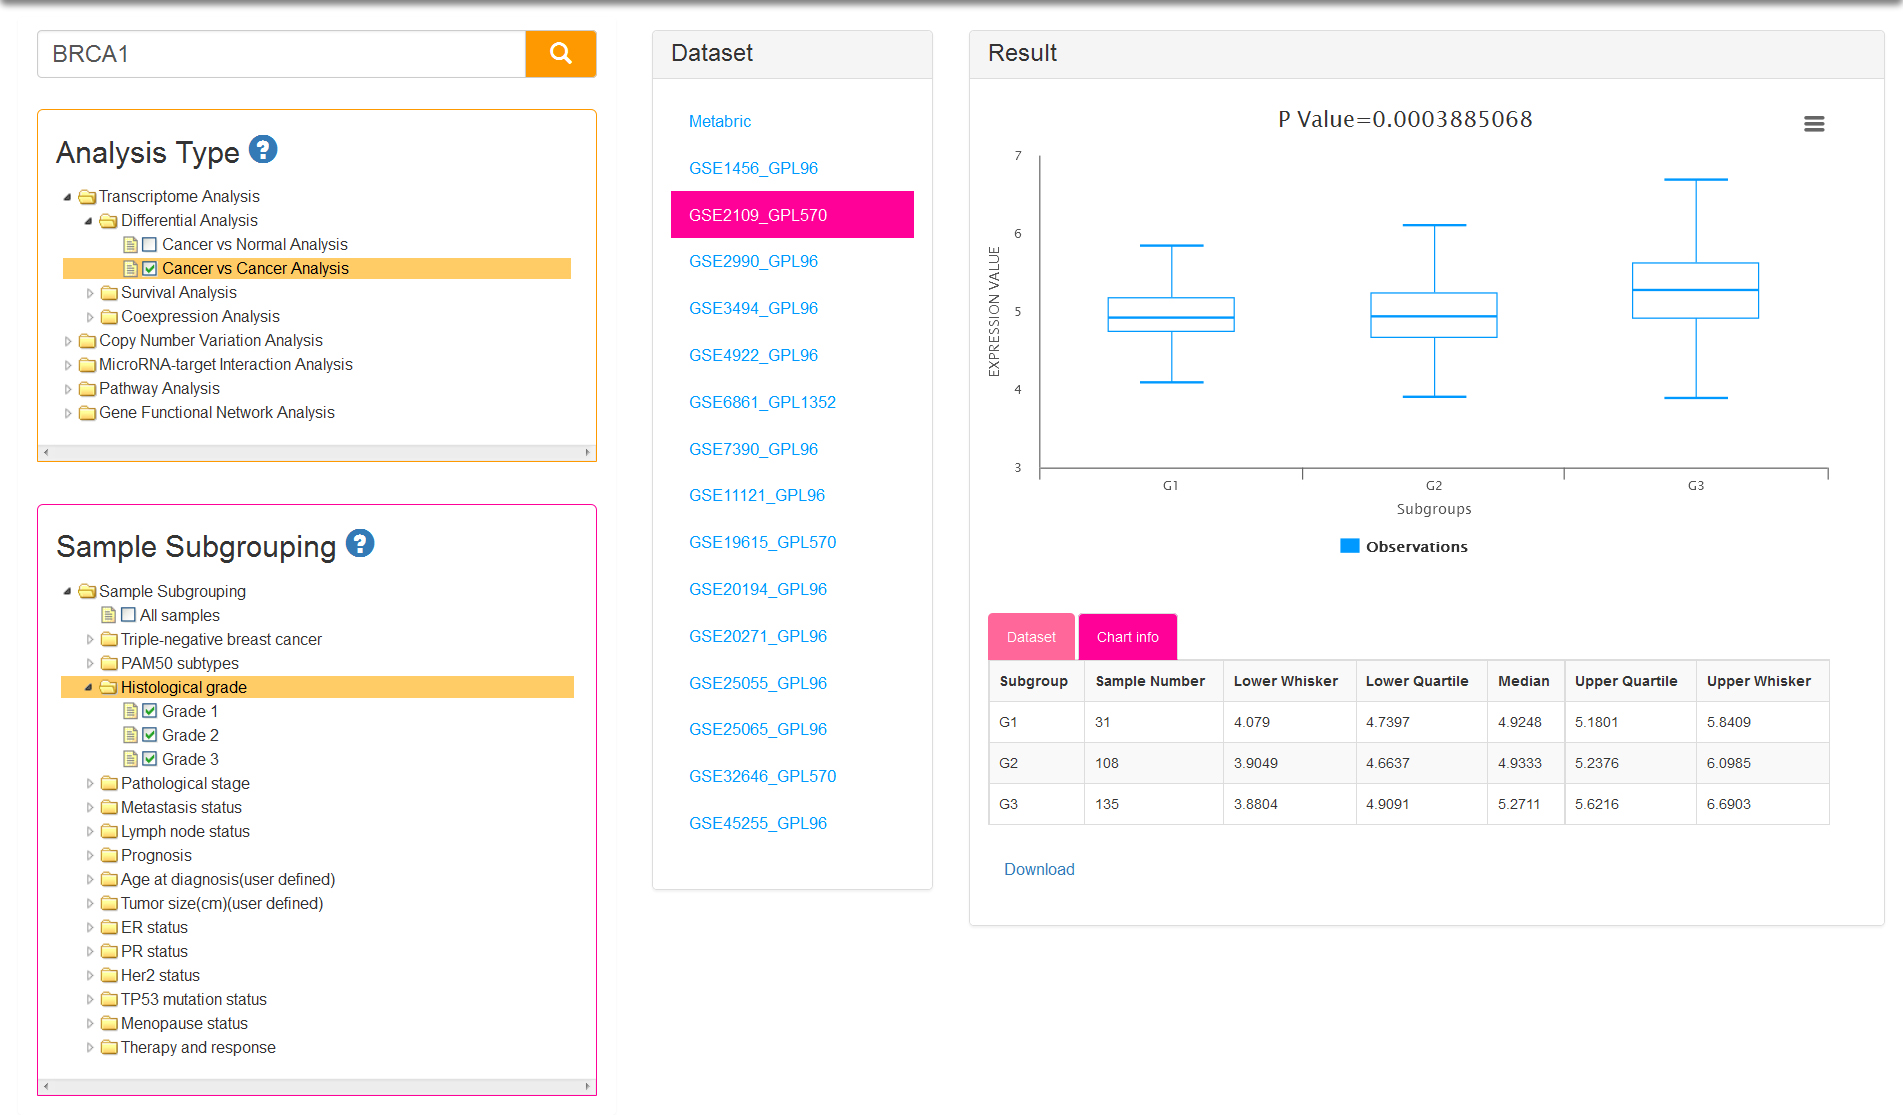Expand the PAM50 subtypes node
1903x1115 pixels.
coord(90,664)
